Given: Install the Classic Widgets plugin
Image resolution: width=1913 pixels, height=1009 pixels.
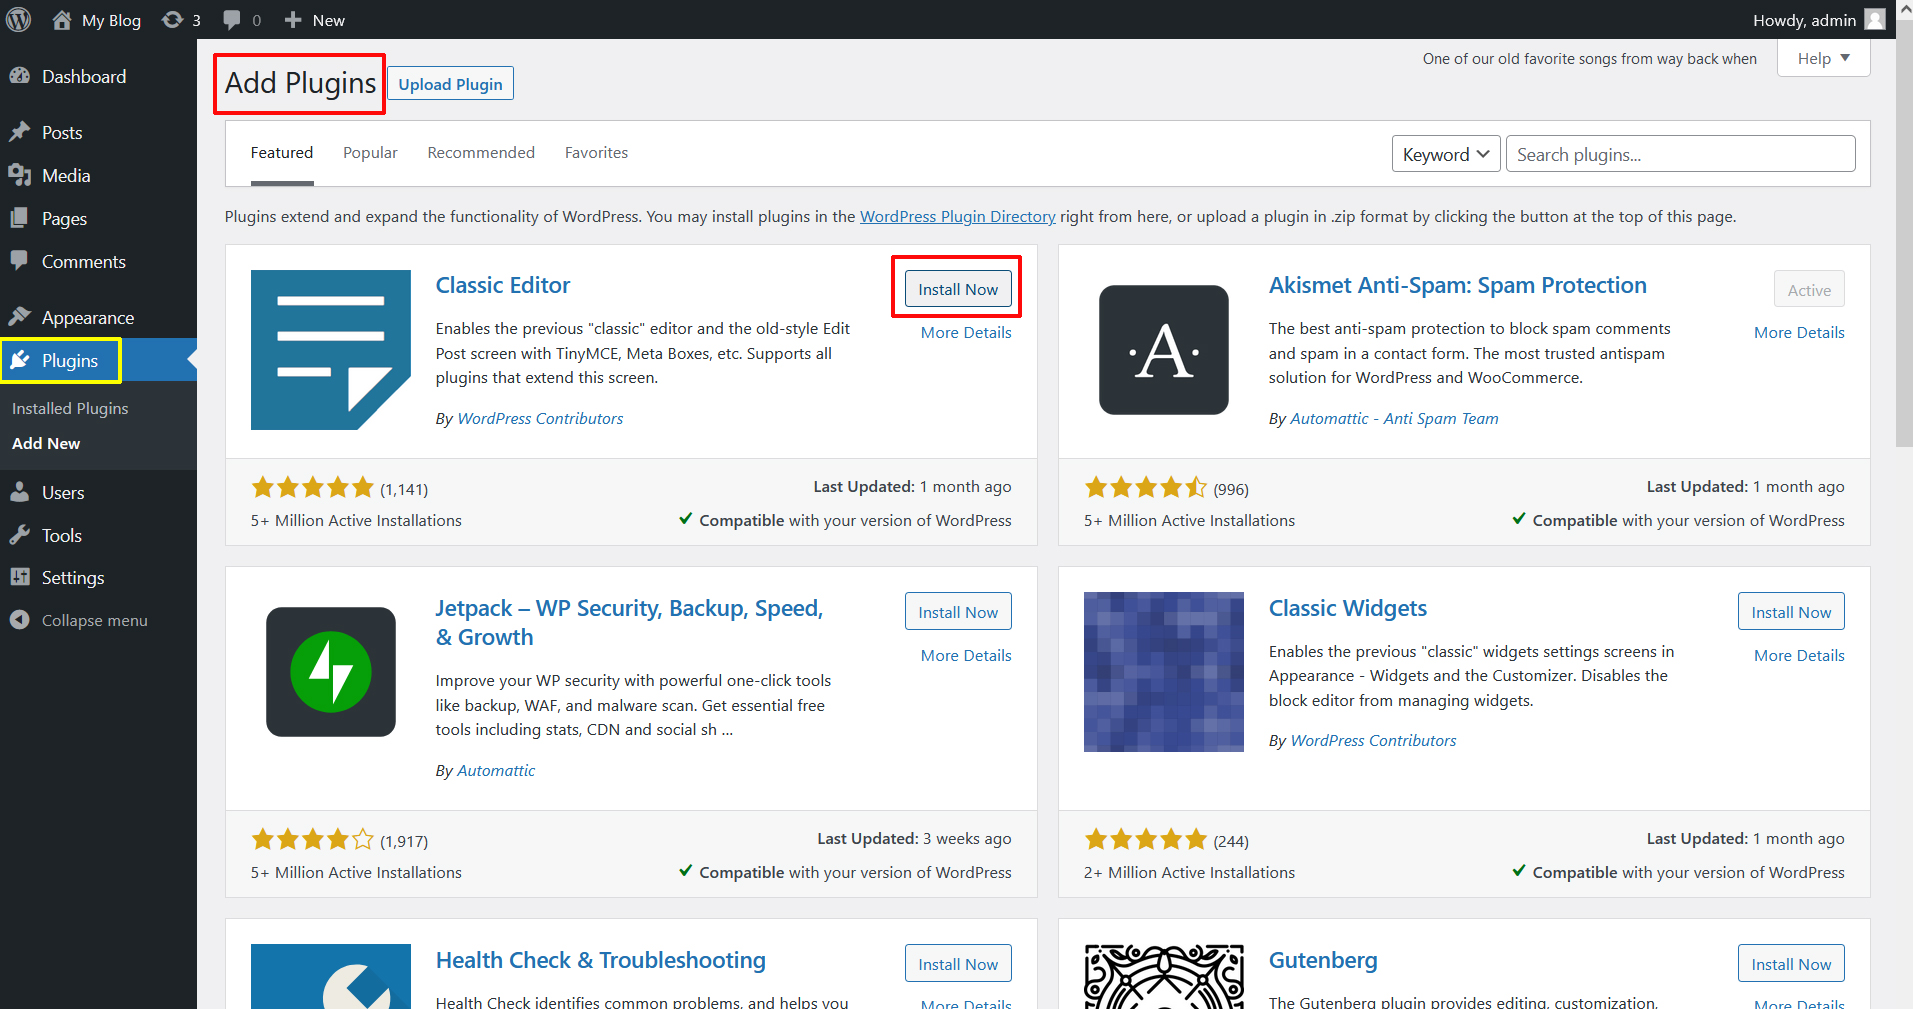Looking at the screenshot, I should click(x=1790, y=610).
